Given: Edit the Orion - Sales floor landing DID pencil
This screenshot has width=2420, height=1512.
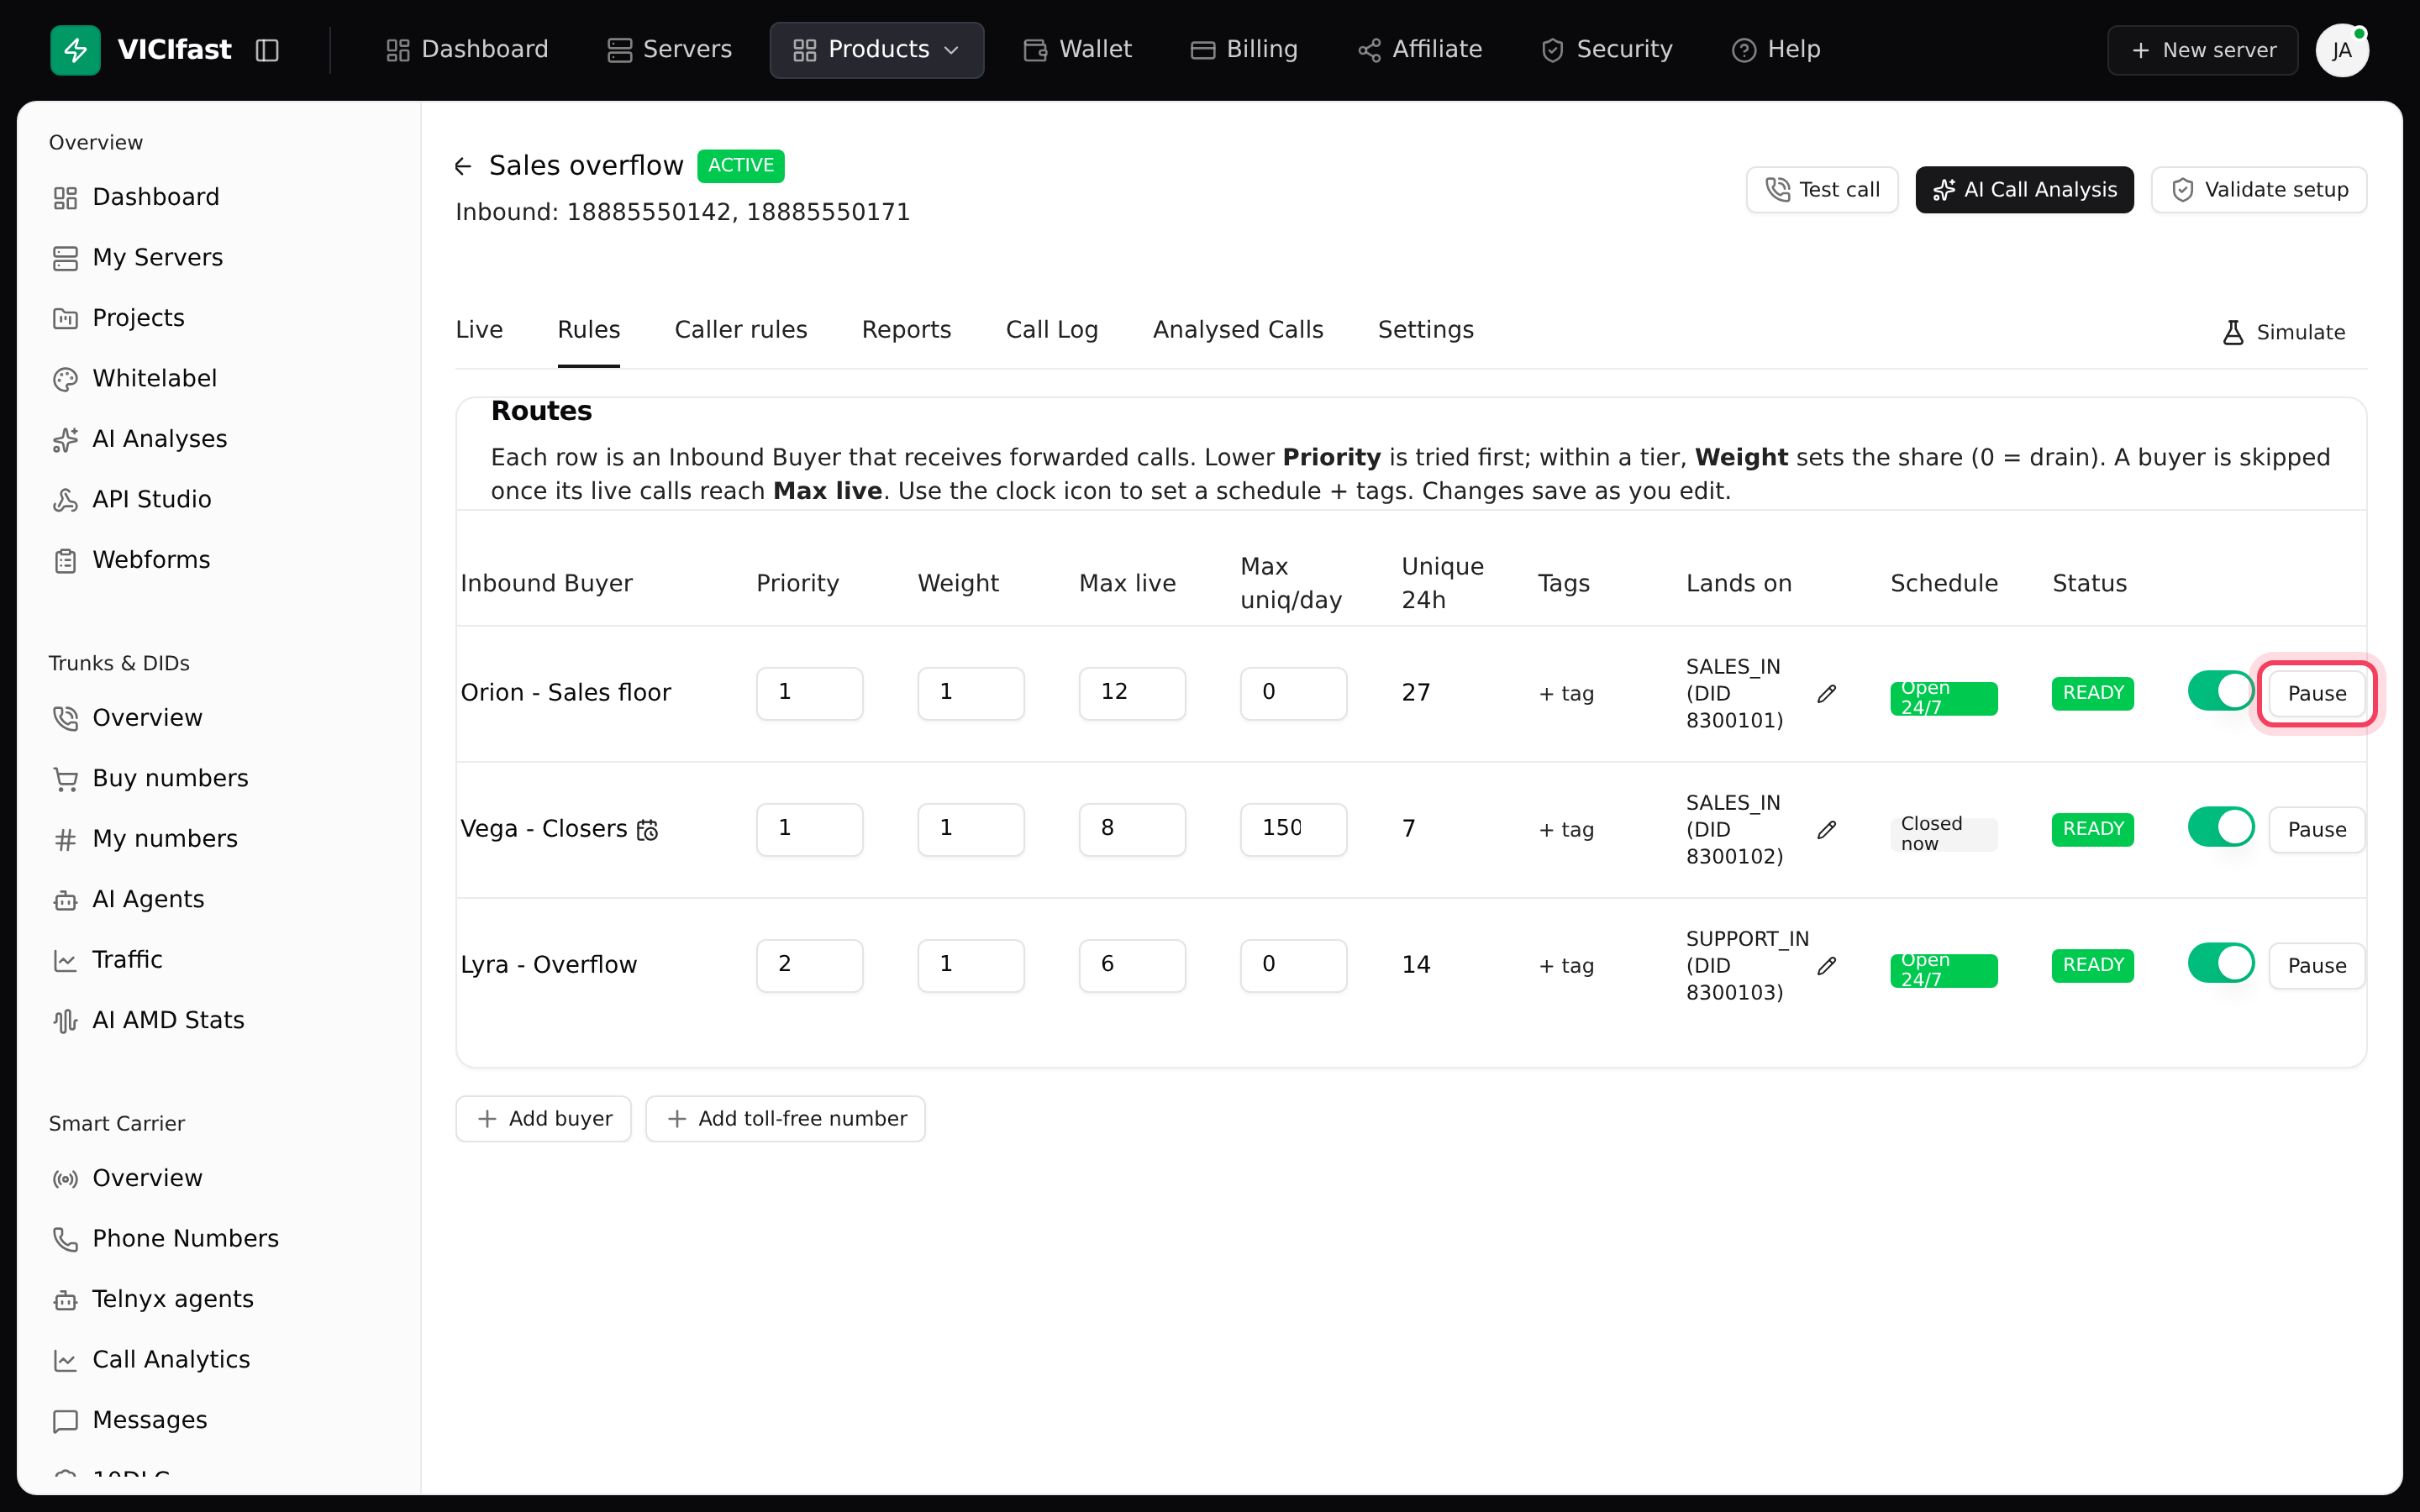Looking at the screenshot, I should point(1826,693).
